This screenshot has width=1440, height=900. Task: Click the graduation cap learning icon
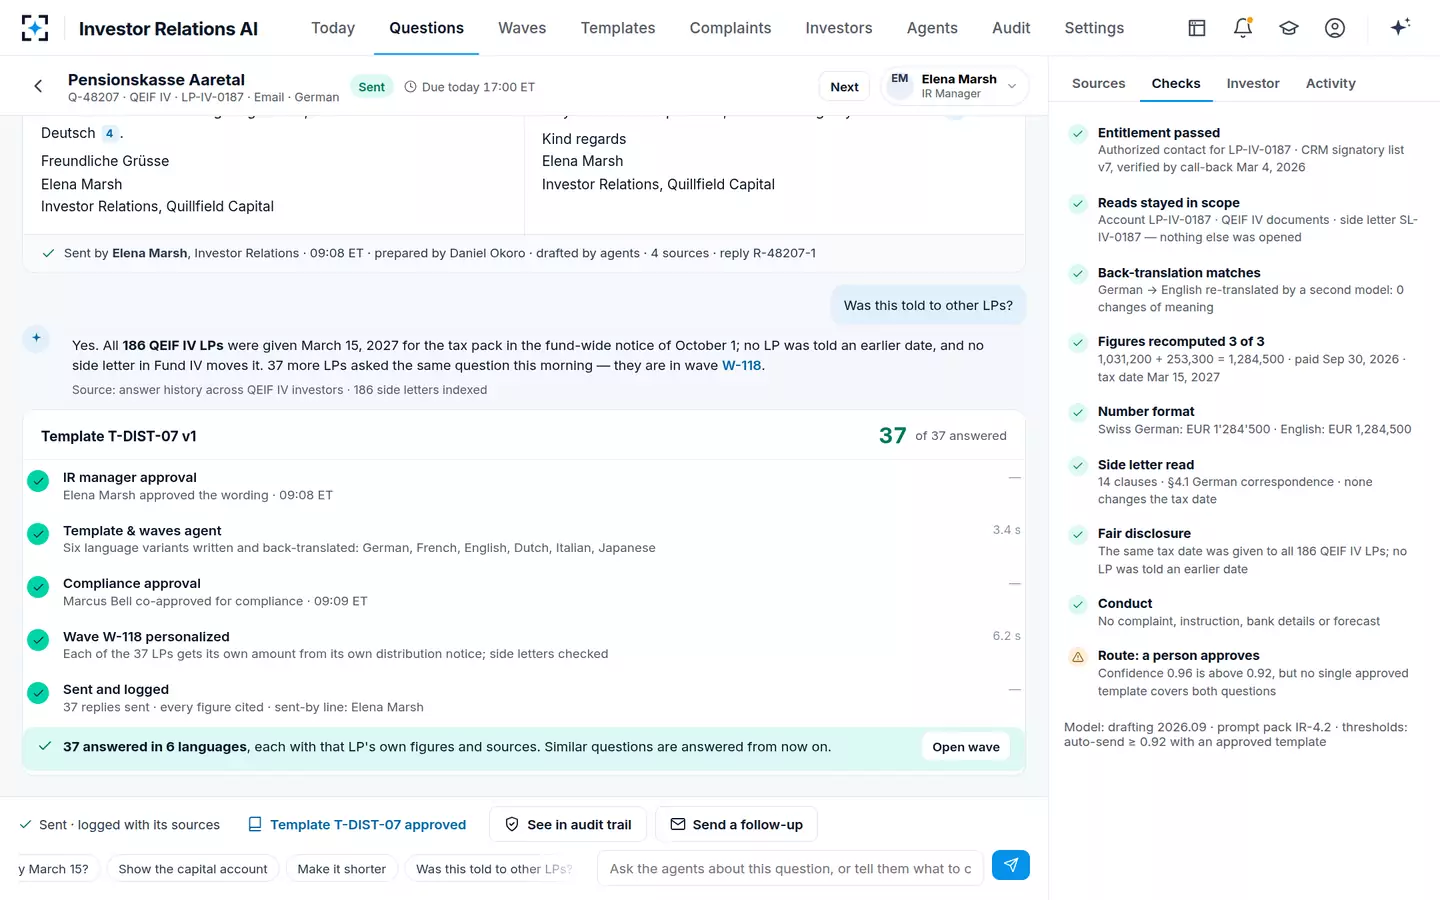pyautogui.click(x=1289, y=28)
